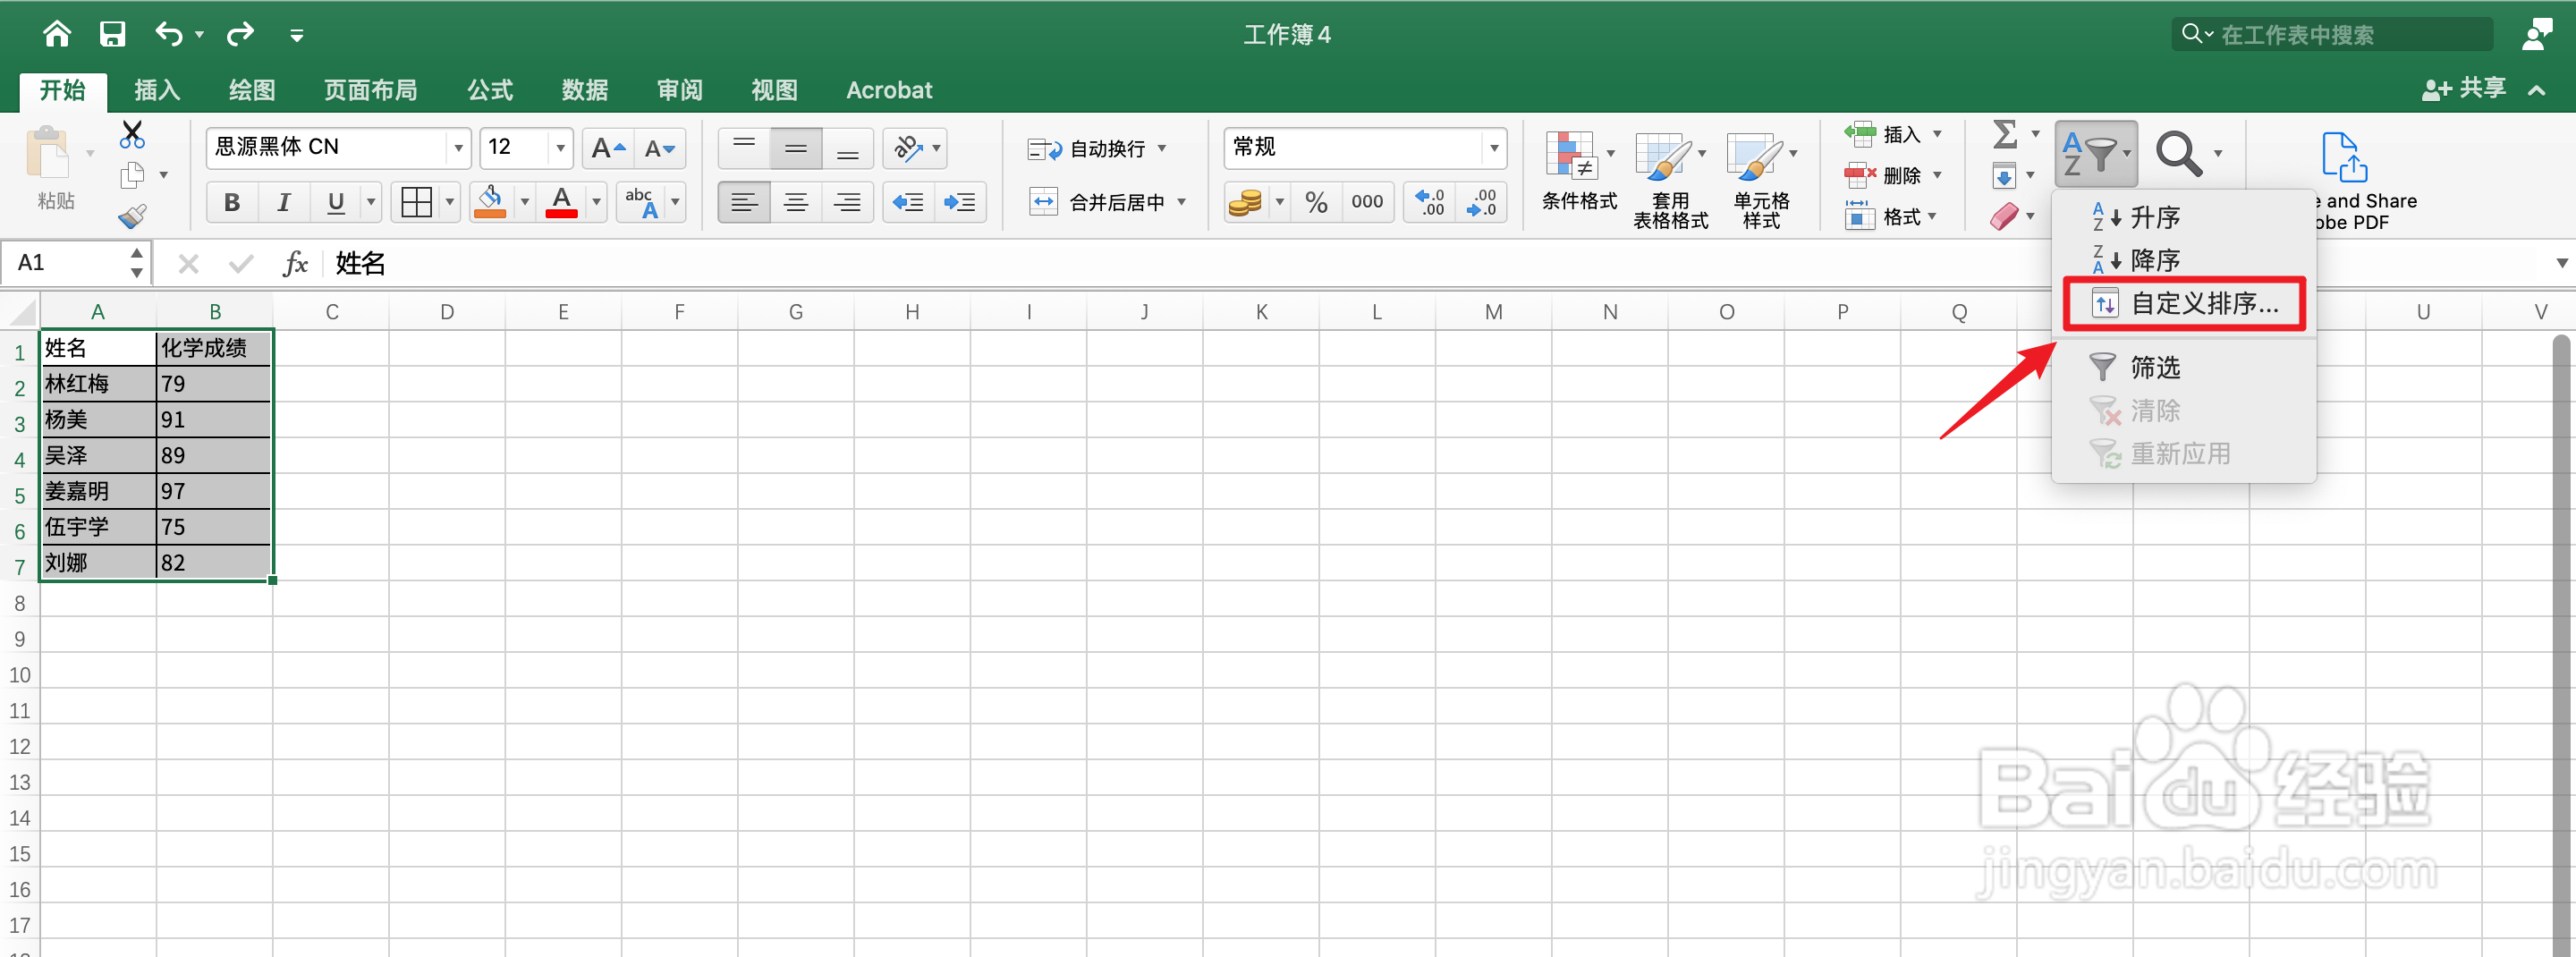Decrease indent of cell contents
This screenshot has height=957, width=2576.
tap(908, 202)
